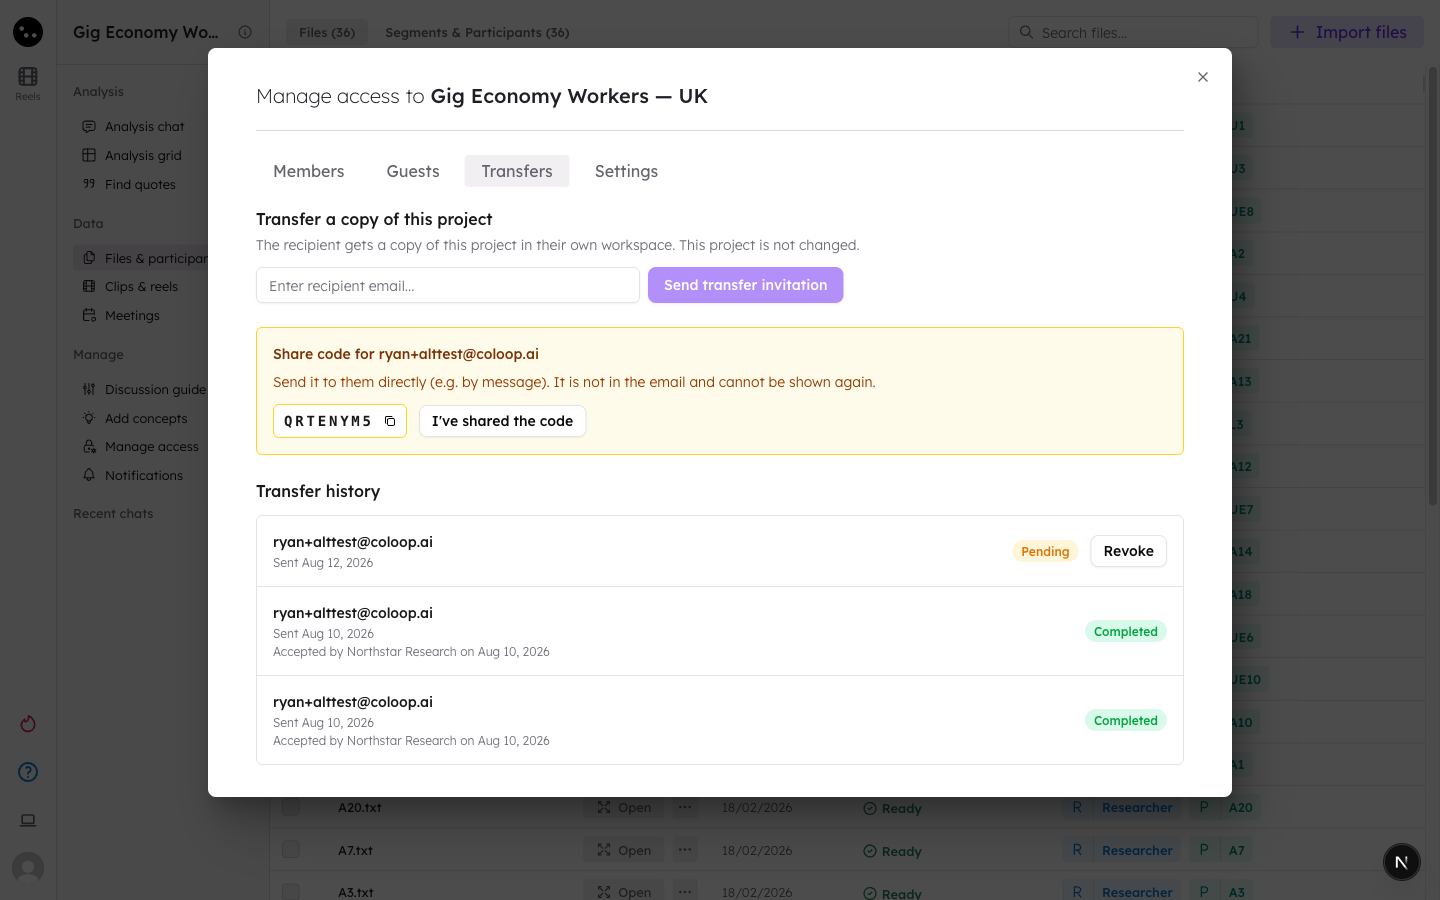Open Notifications in sidebar

point(144,475)
